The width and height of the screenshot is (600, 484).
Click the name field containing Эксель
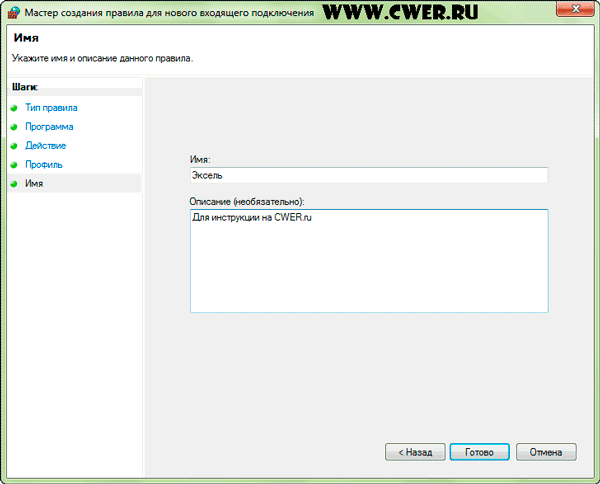[x=368, y=175]
